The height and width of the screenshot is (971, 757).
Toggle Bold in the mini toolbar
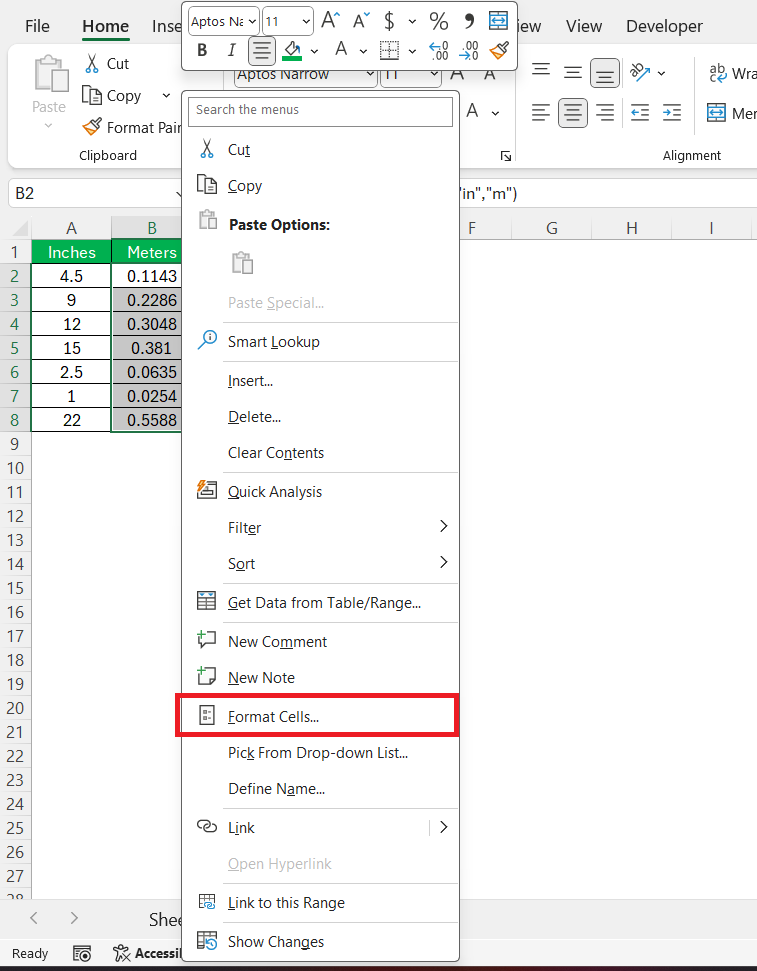point(202,50)
